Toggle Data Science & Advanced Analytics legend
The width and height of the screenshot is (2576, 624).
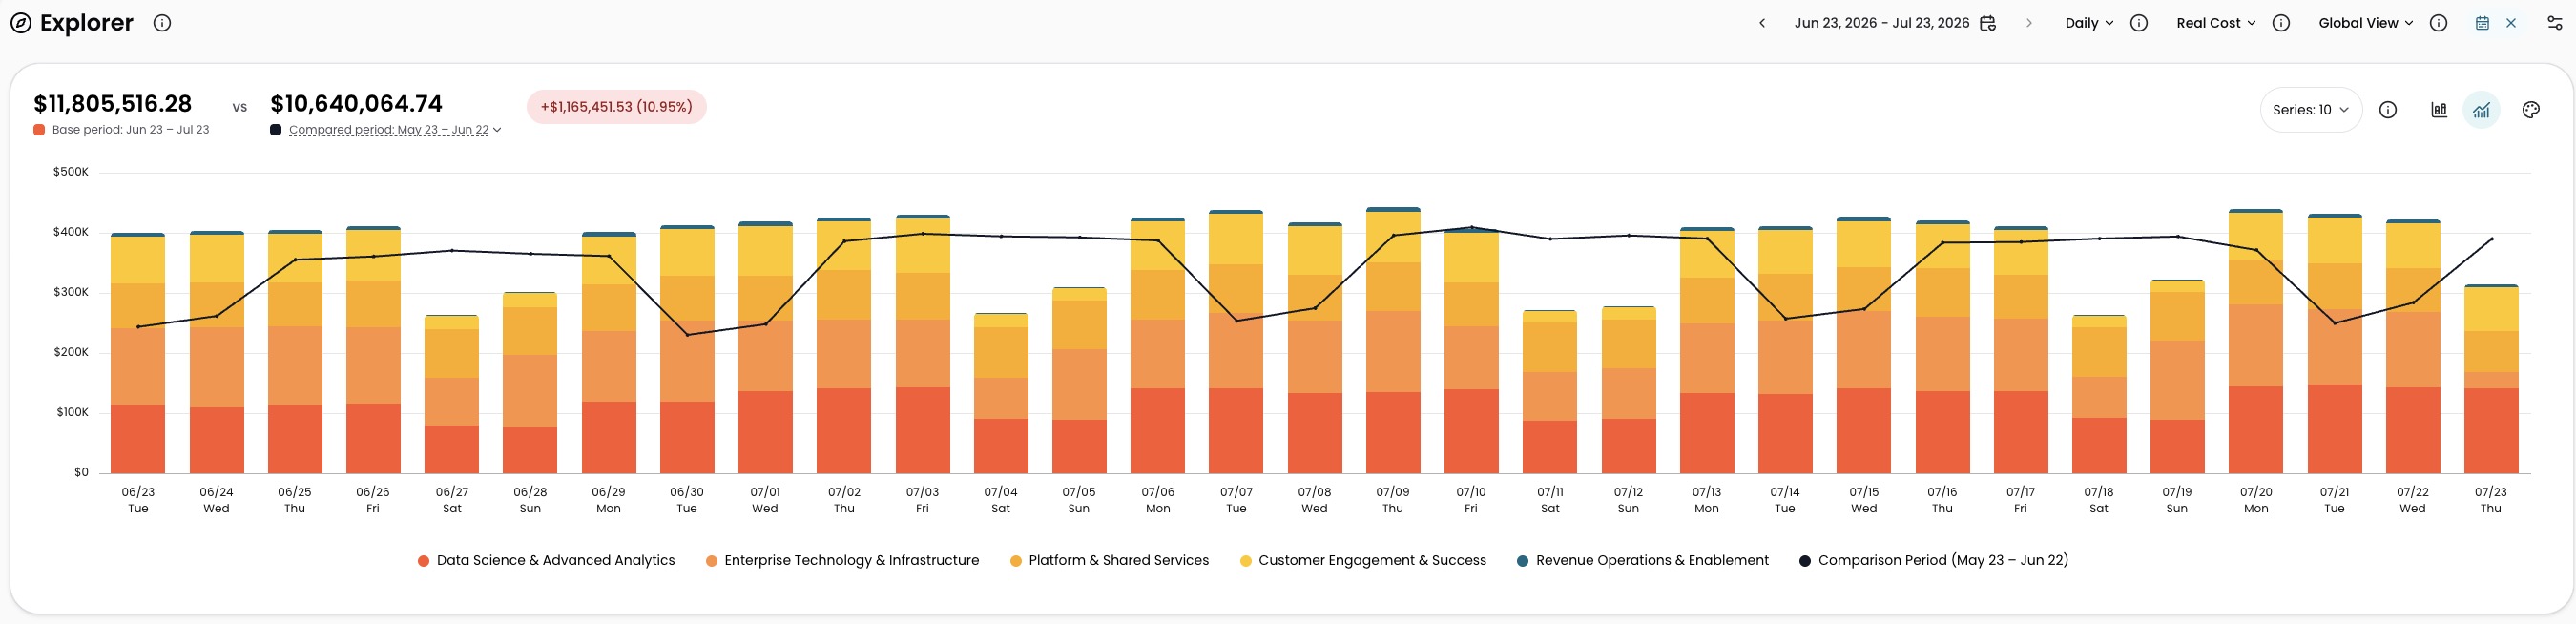coord(546,561)
